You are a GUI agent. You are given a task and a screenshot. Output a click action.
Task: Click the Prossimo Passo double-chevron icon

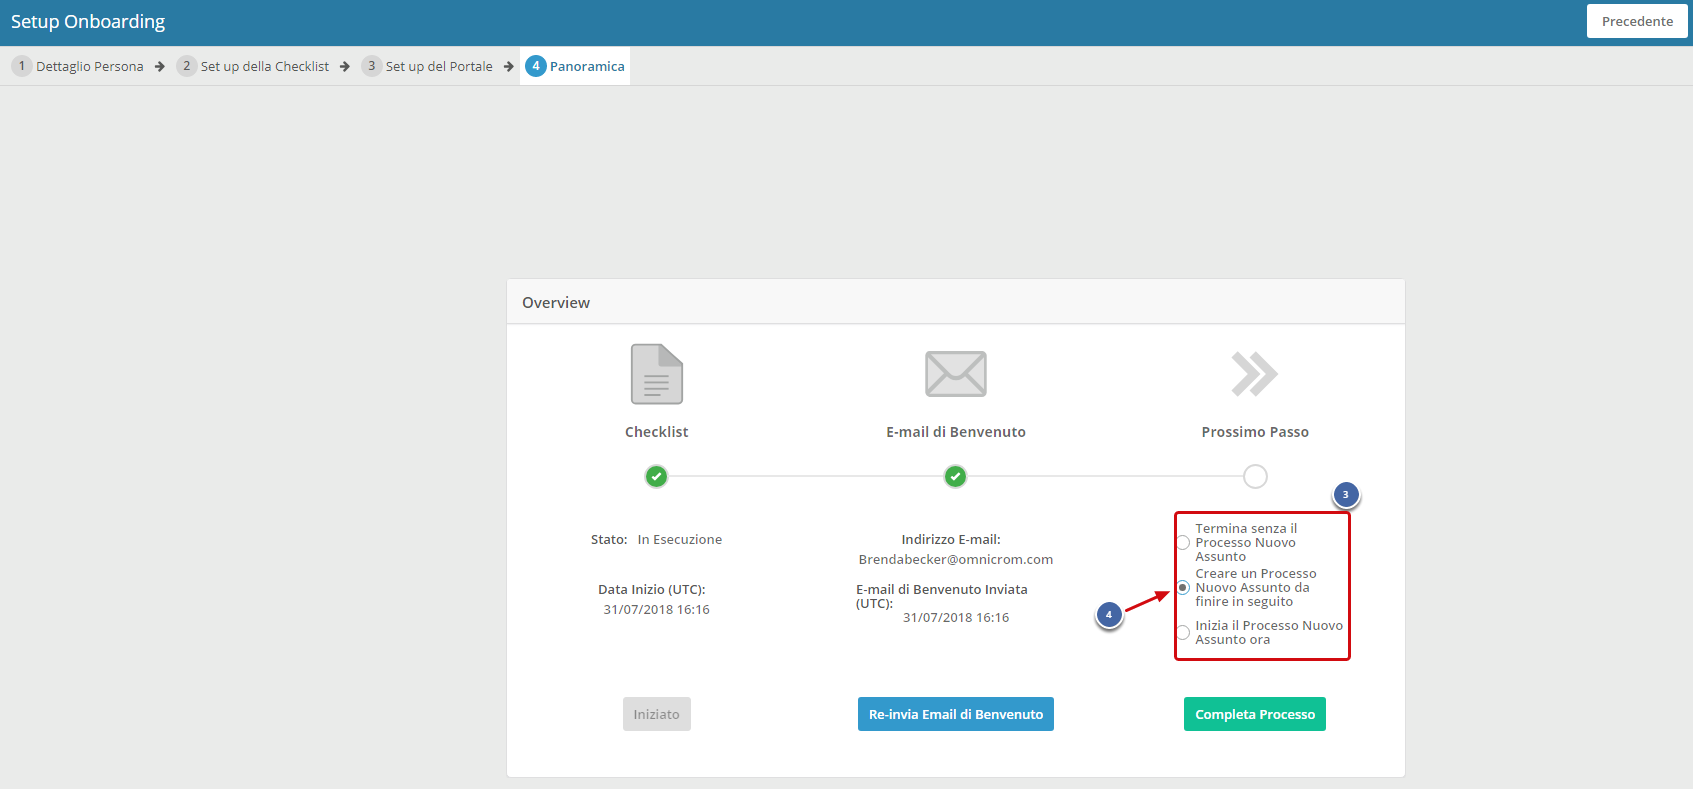pyautogui.click(x=1255, y=374)
